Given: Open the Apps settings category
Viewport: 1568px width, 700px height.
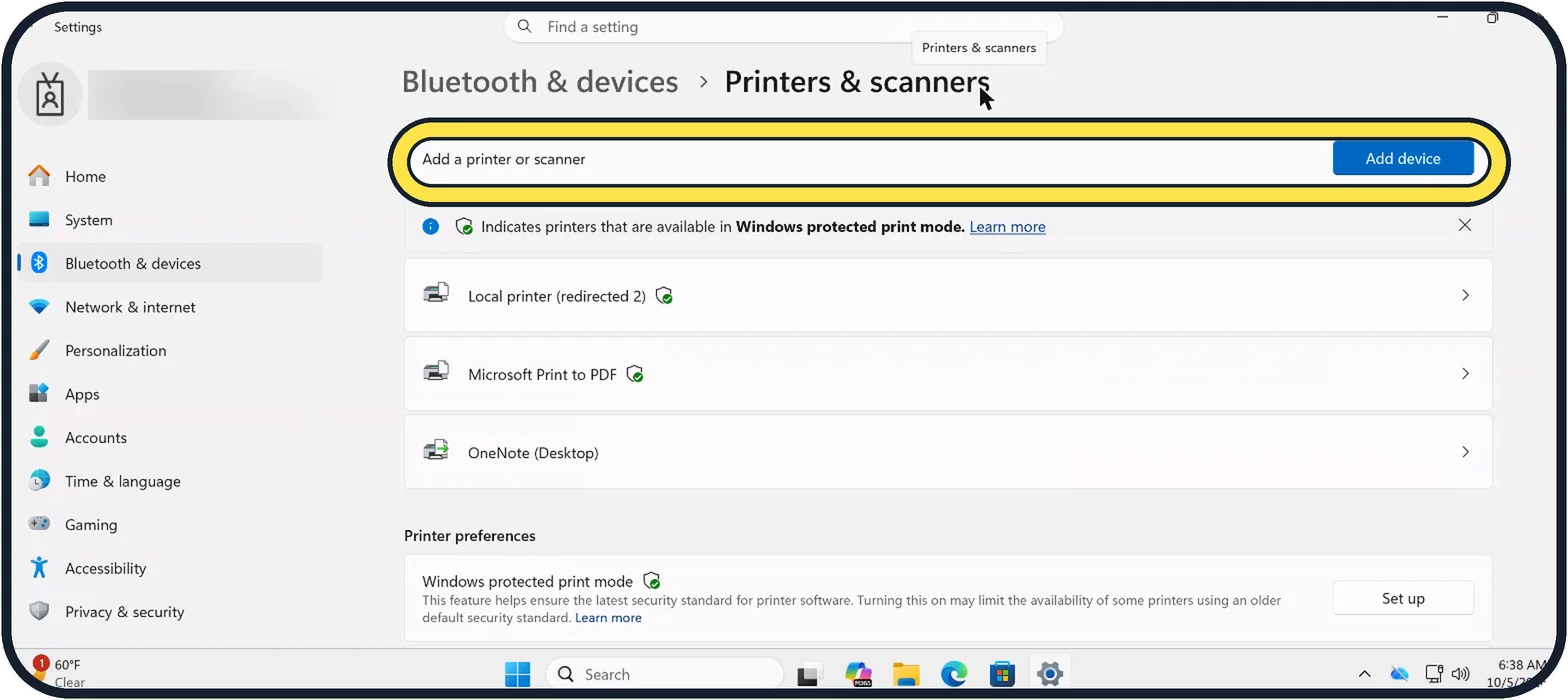Looking at the screenshot, I should (168, 394).
